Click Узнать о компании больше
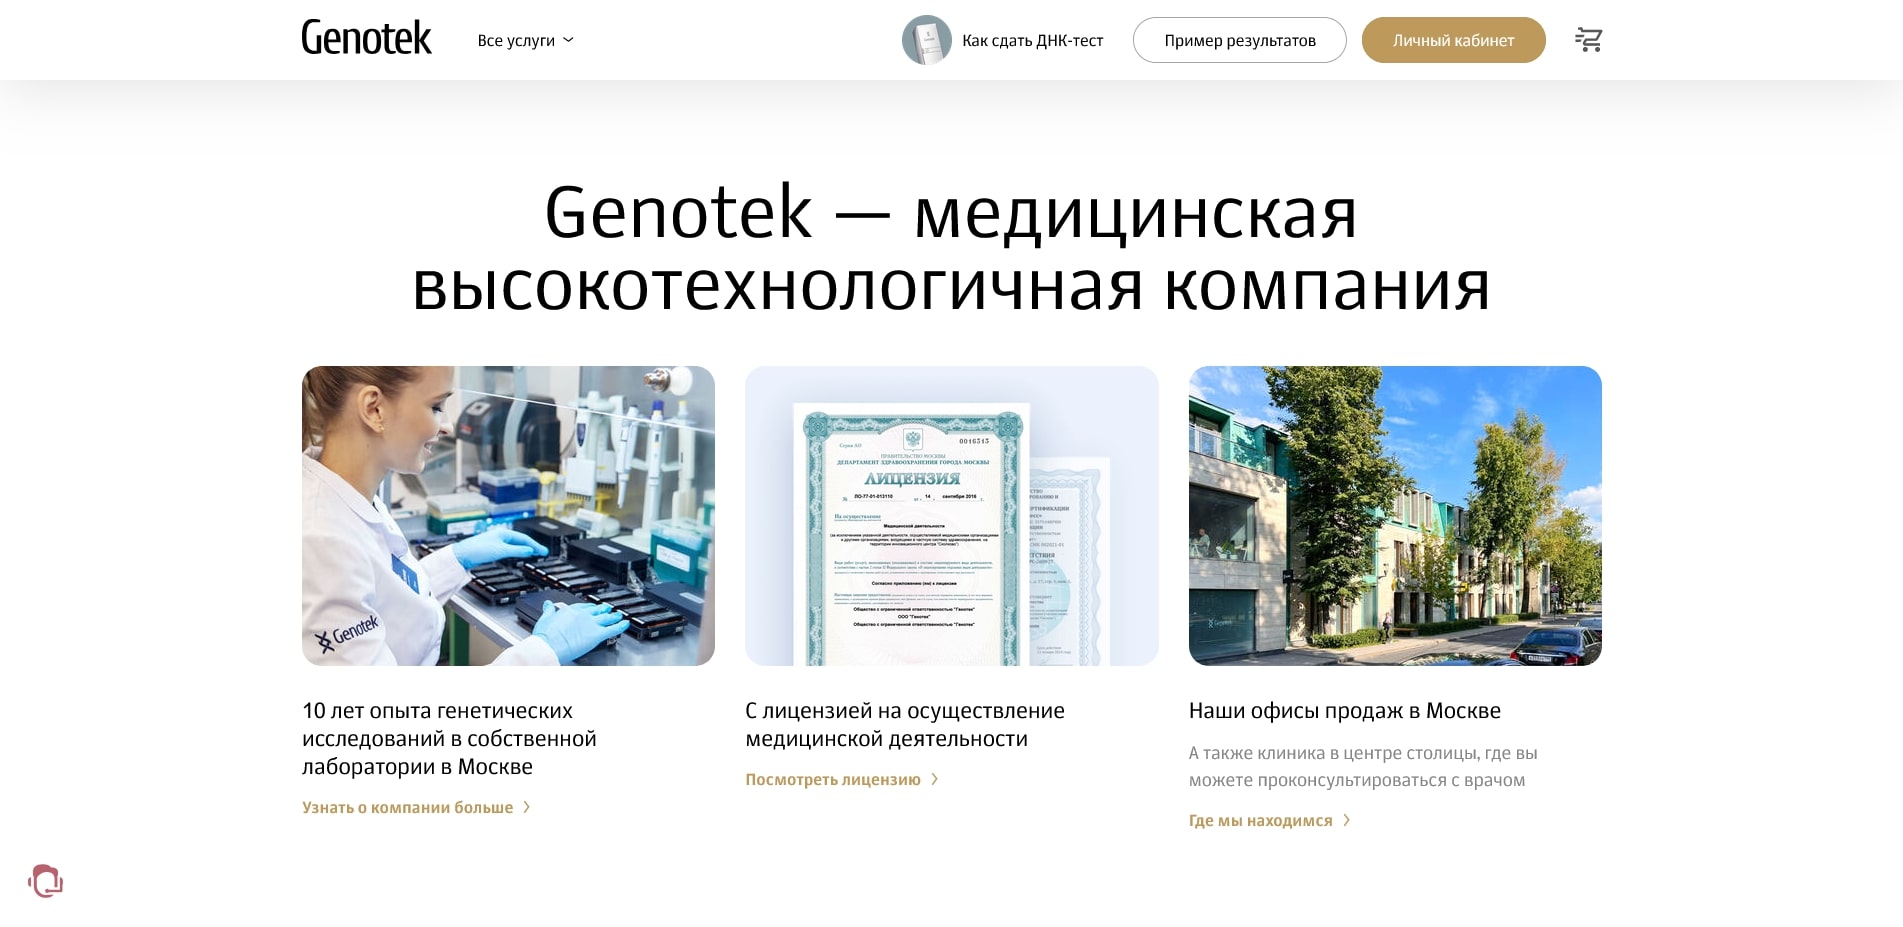The width and height of the screenshot is (1903, 927). [x=406, y=807]
